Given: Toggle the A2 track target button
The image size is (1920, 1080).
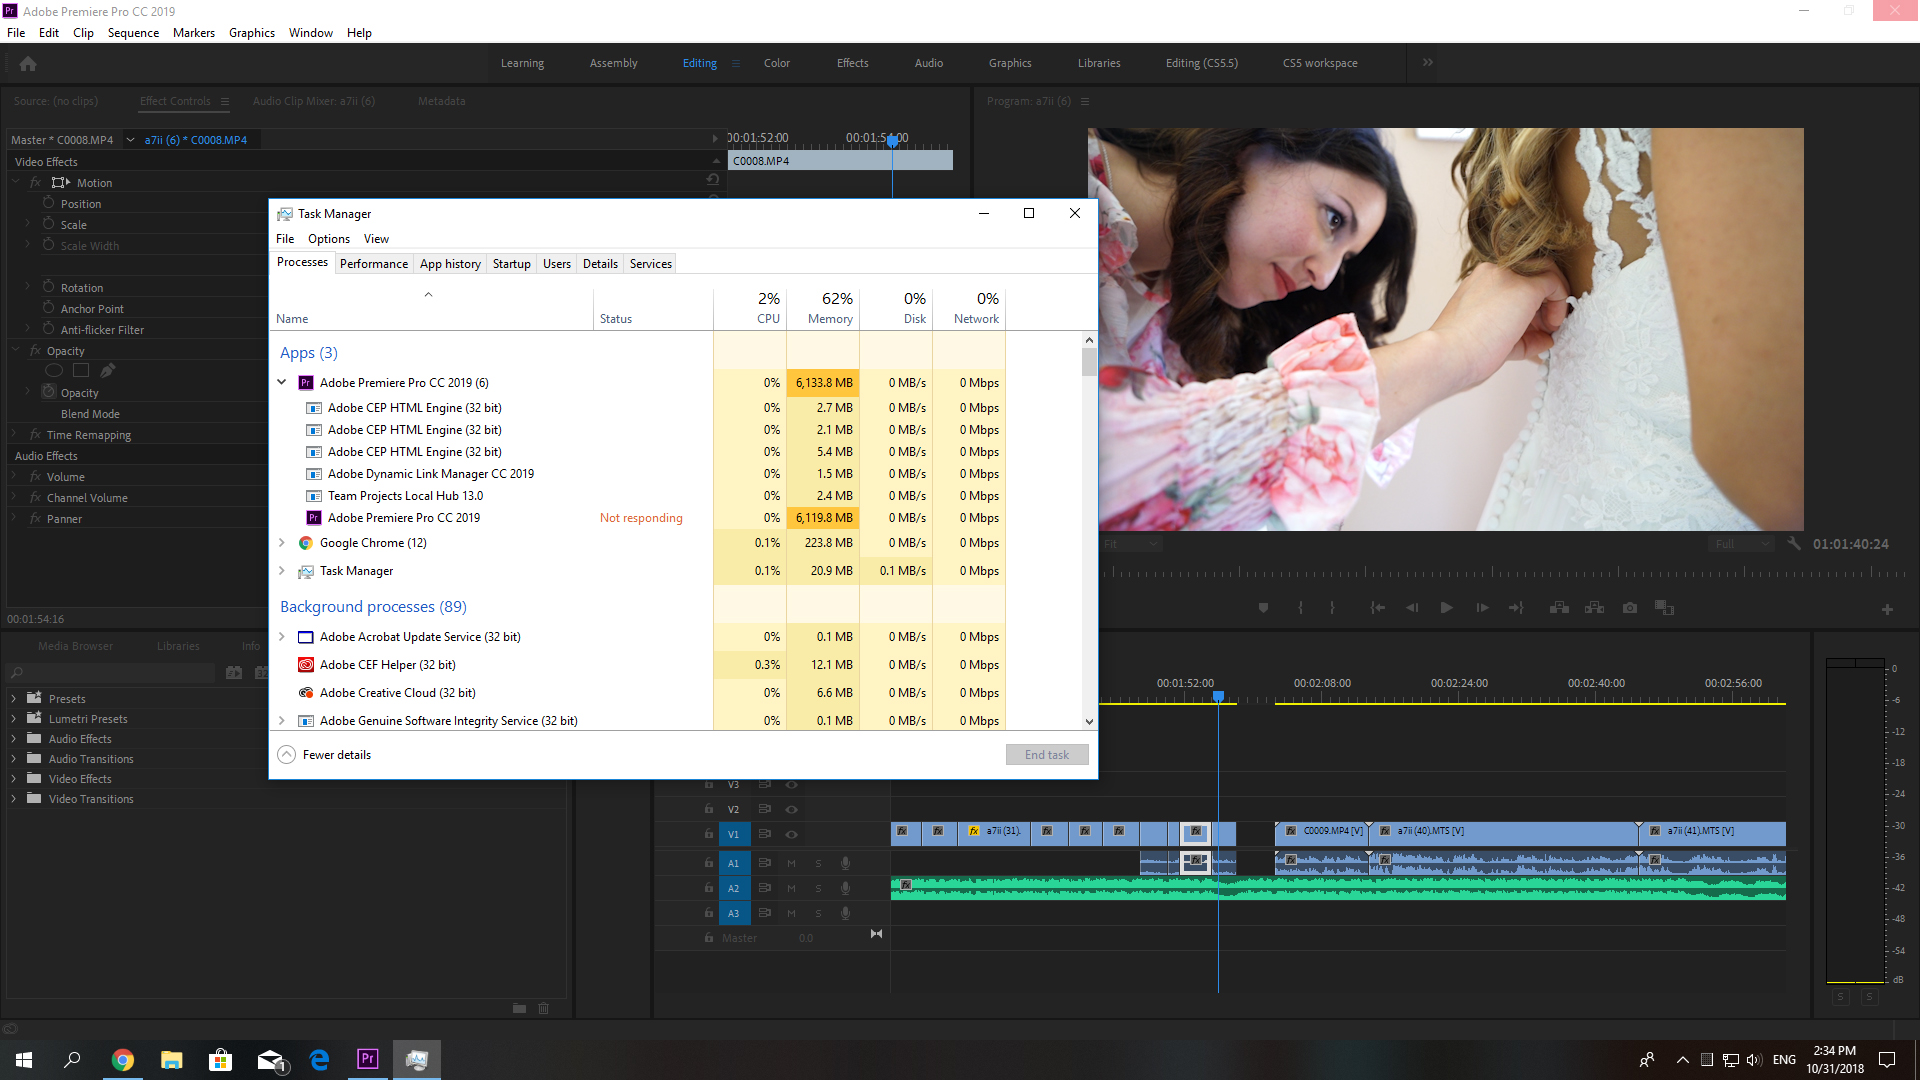Looking at the screenshot, I should coord(733,888).
